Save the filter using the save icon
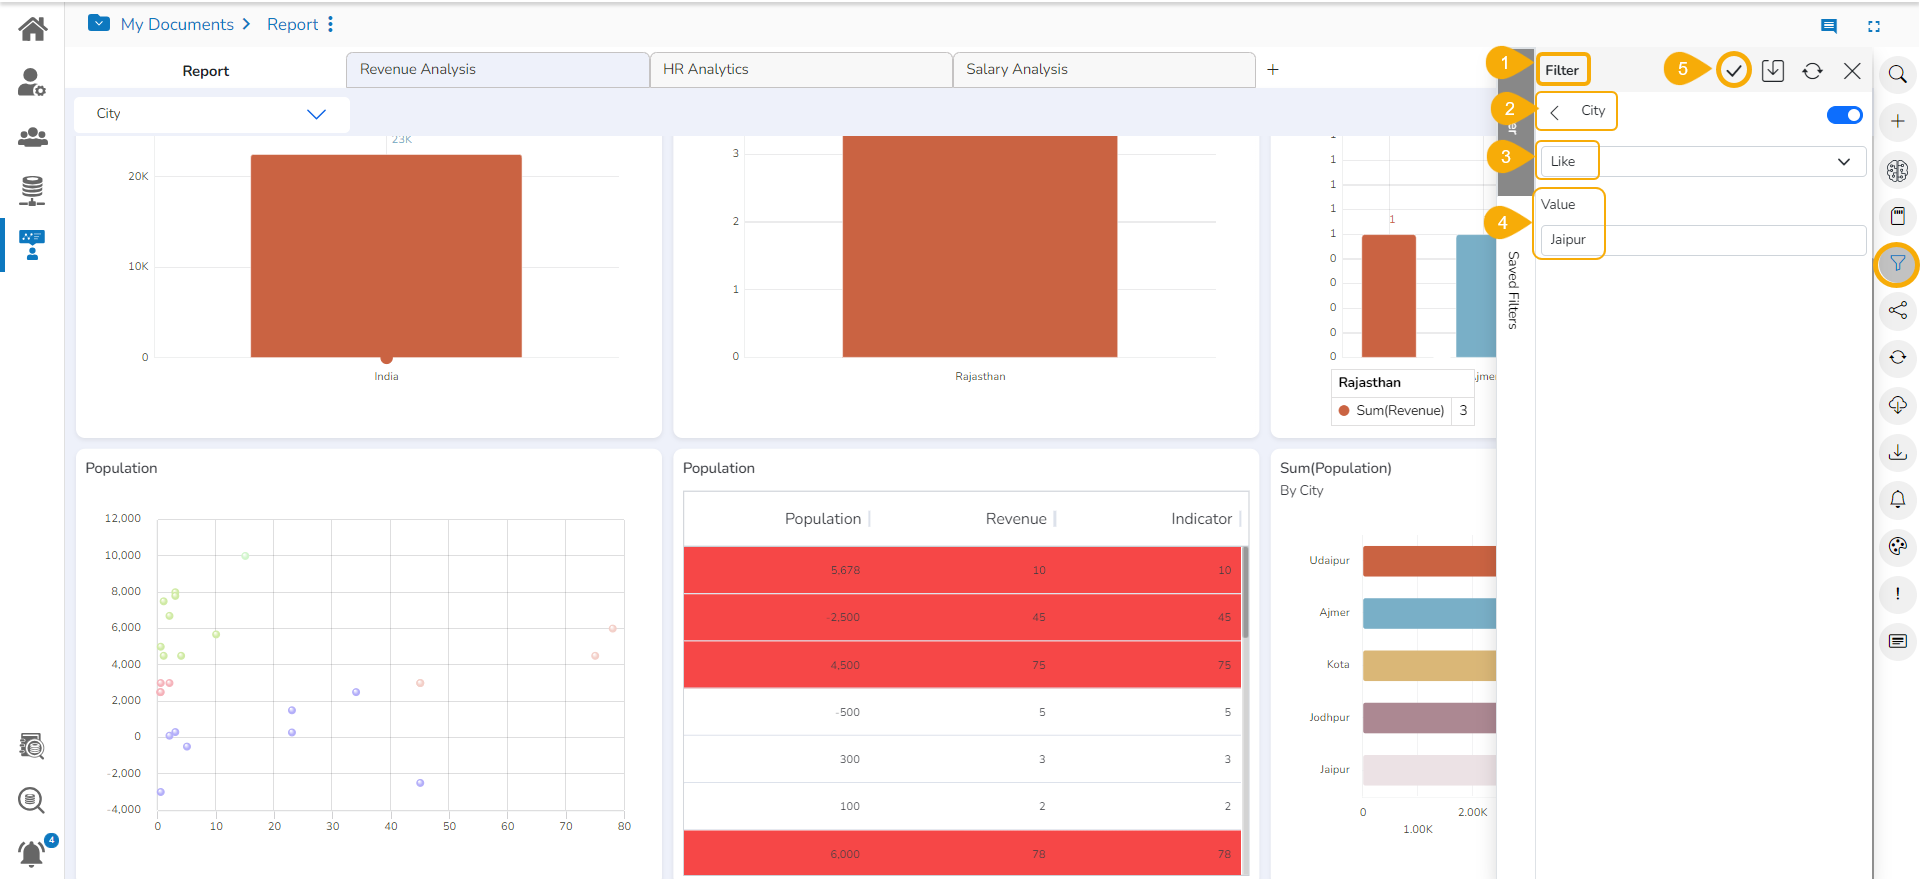This screenshot has height=879, width=1920. tap(1772, 70)
